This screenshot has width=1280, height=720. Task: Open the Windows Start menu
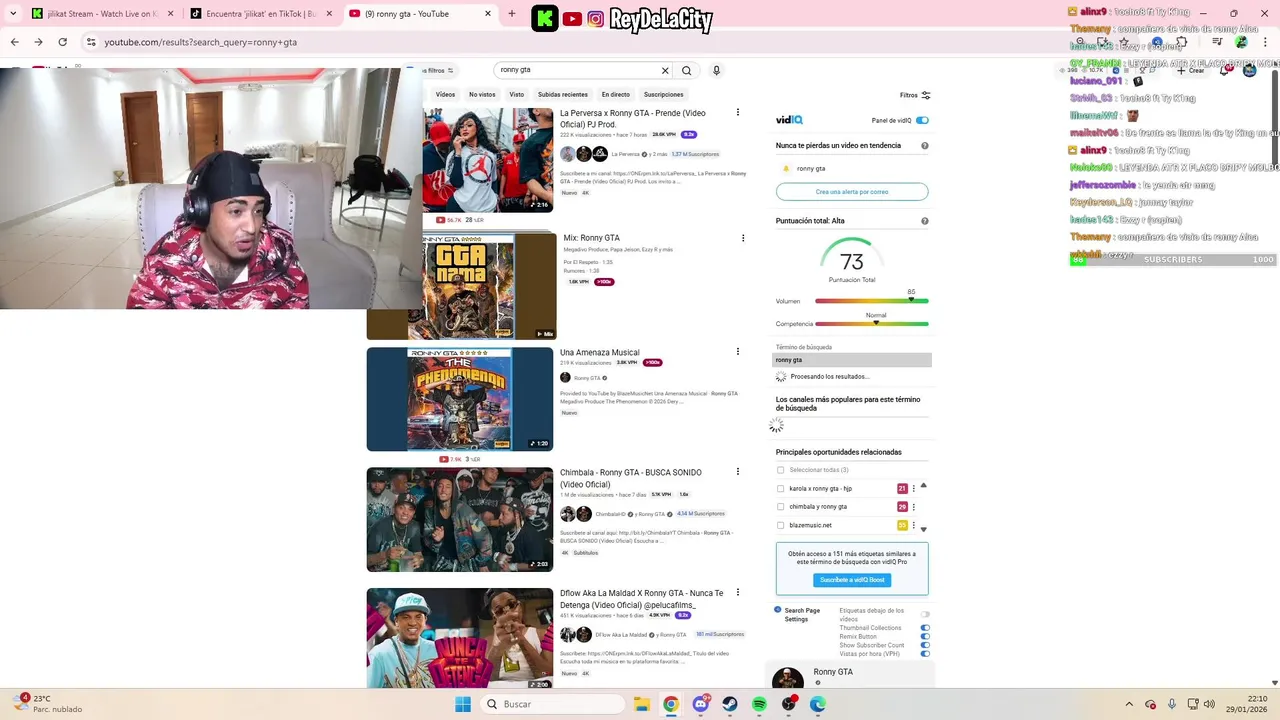coord(463,704)
